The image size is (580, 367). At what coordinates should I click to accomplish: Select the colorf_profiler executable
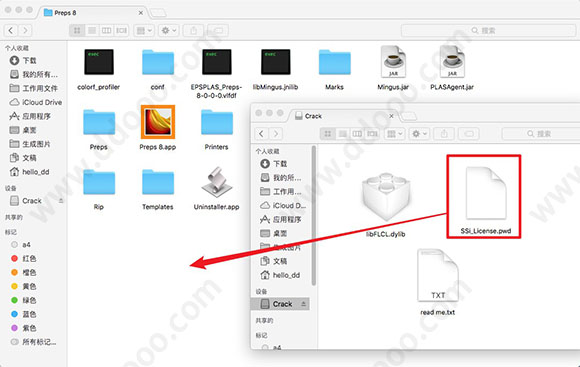99,62
